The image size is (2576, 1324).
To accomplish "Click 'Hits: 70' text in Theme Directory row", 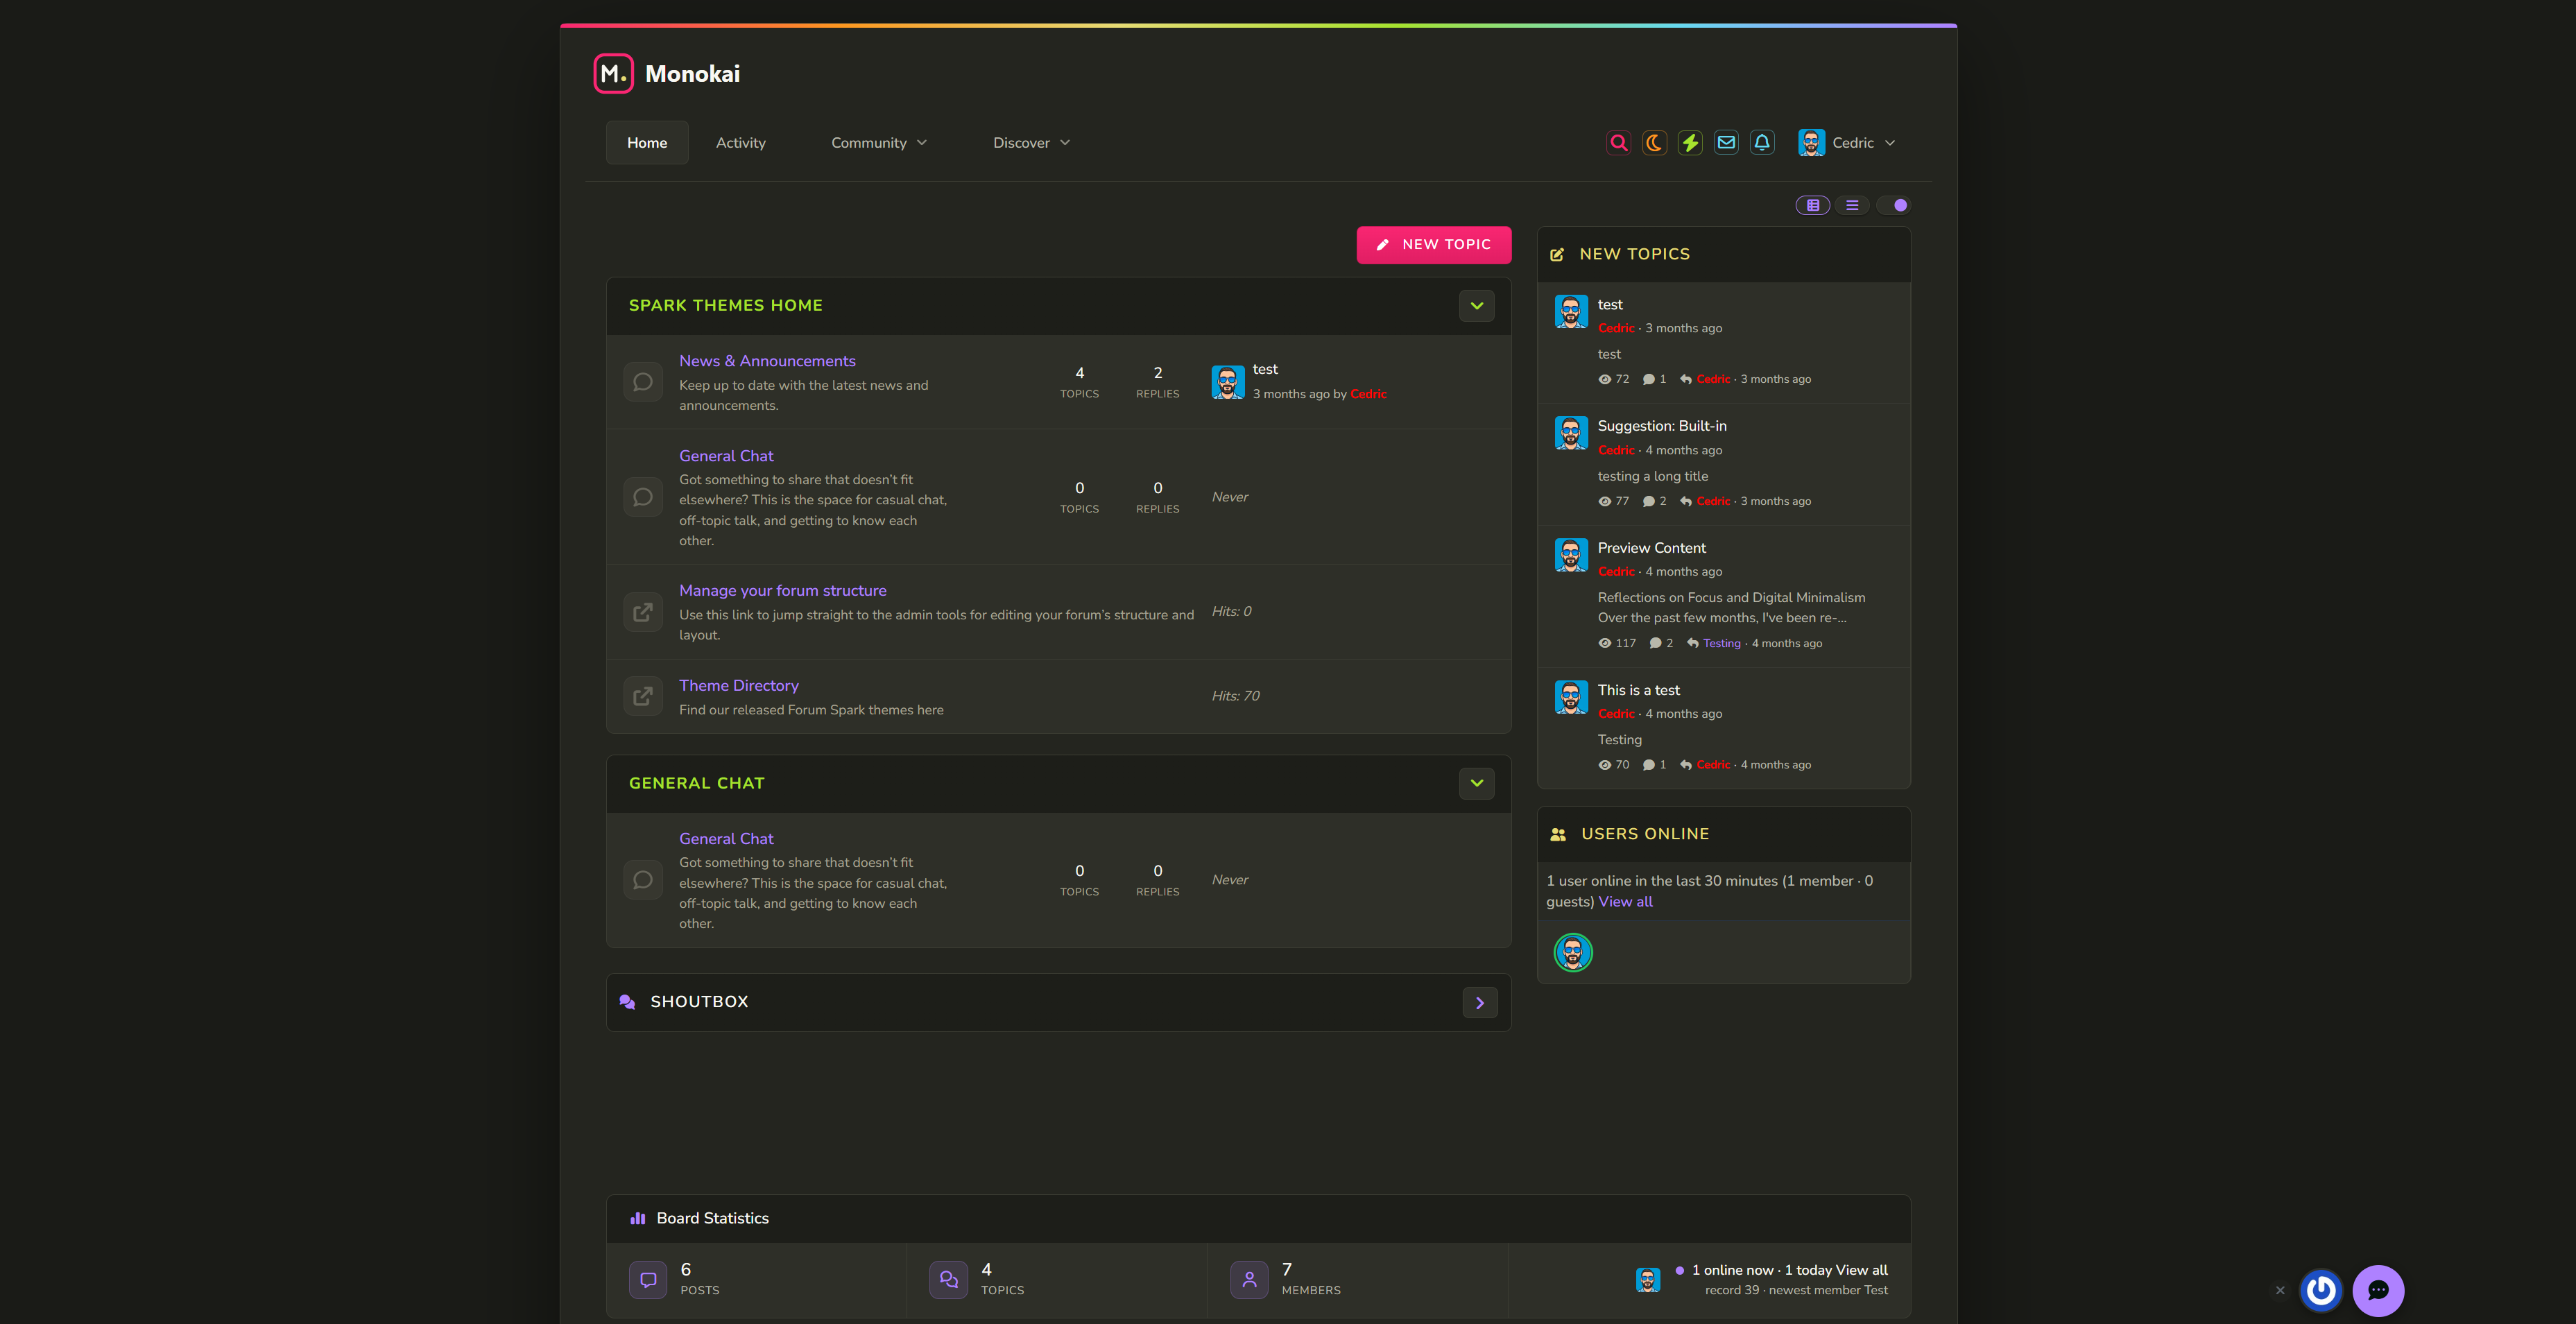I will point(1235,696).
